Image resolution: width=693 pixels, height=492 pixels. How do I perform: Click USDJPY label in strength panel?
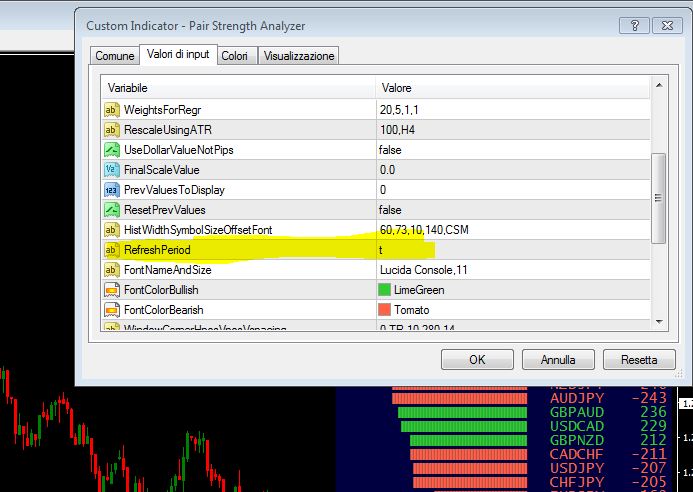pos(577,468)
